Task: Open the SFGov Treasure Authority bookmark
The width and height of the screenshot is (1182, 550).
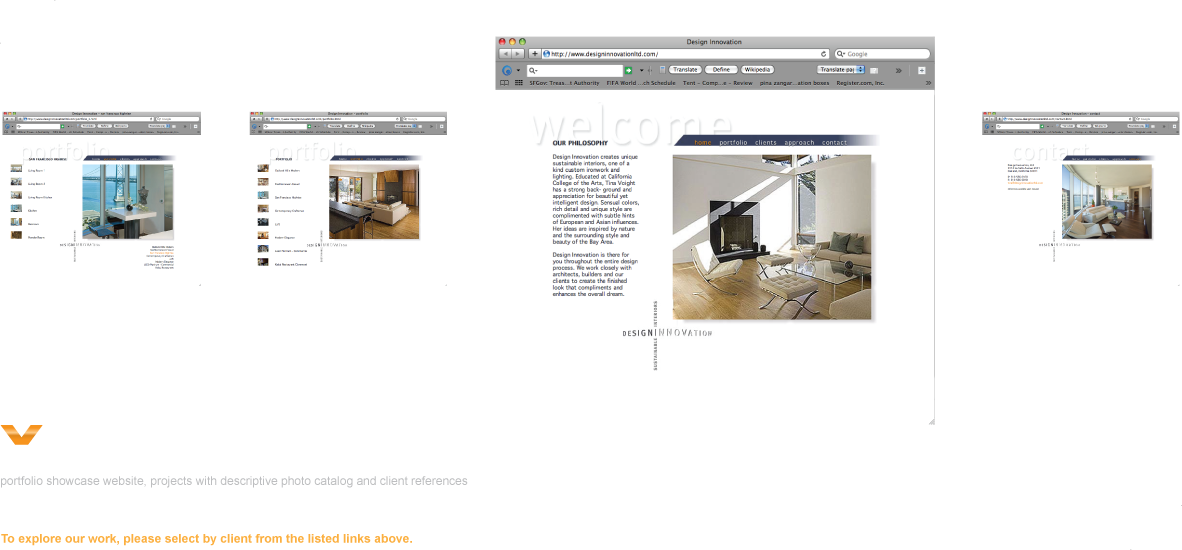Action: pos(564,83)
